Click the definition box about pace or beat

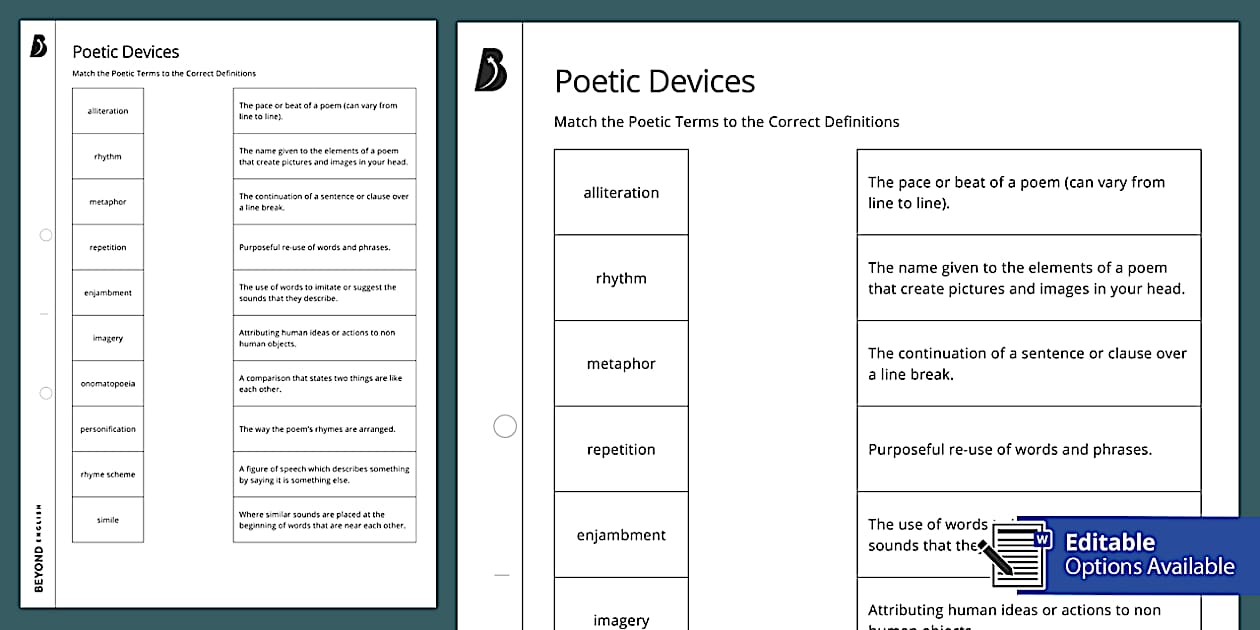click(x=1028, y=191)
